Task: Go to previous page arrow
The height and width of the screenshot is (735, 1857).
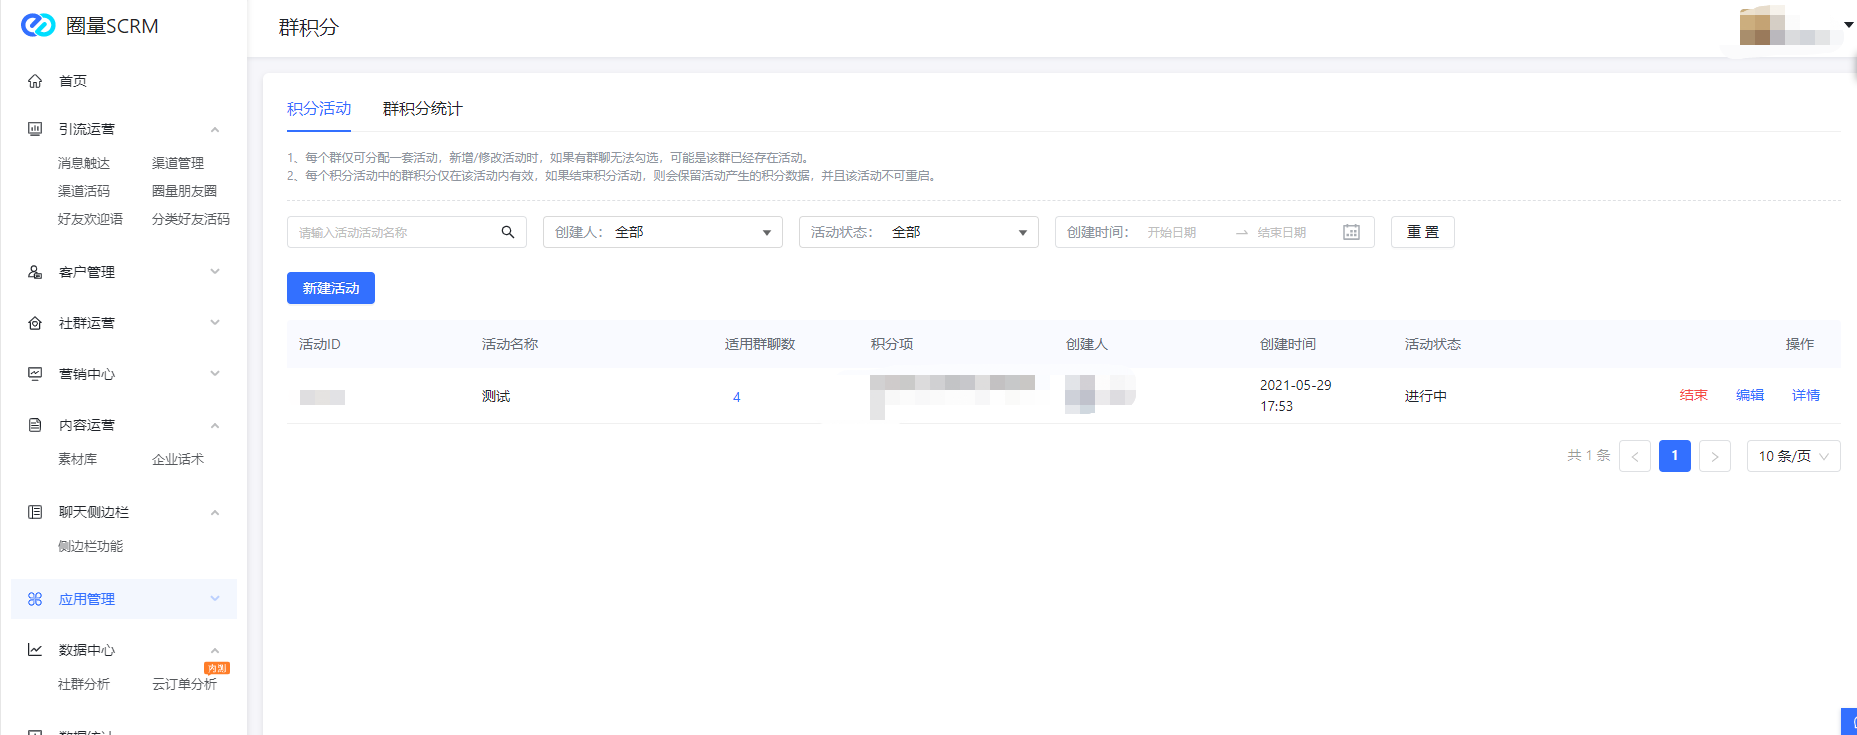Action: 1634,456
